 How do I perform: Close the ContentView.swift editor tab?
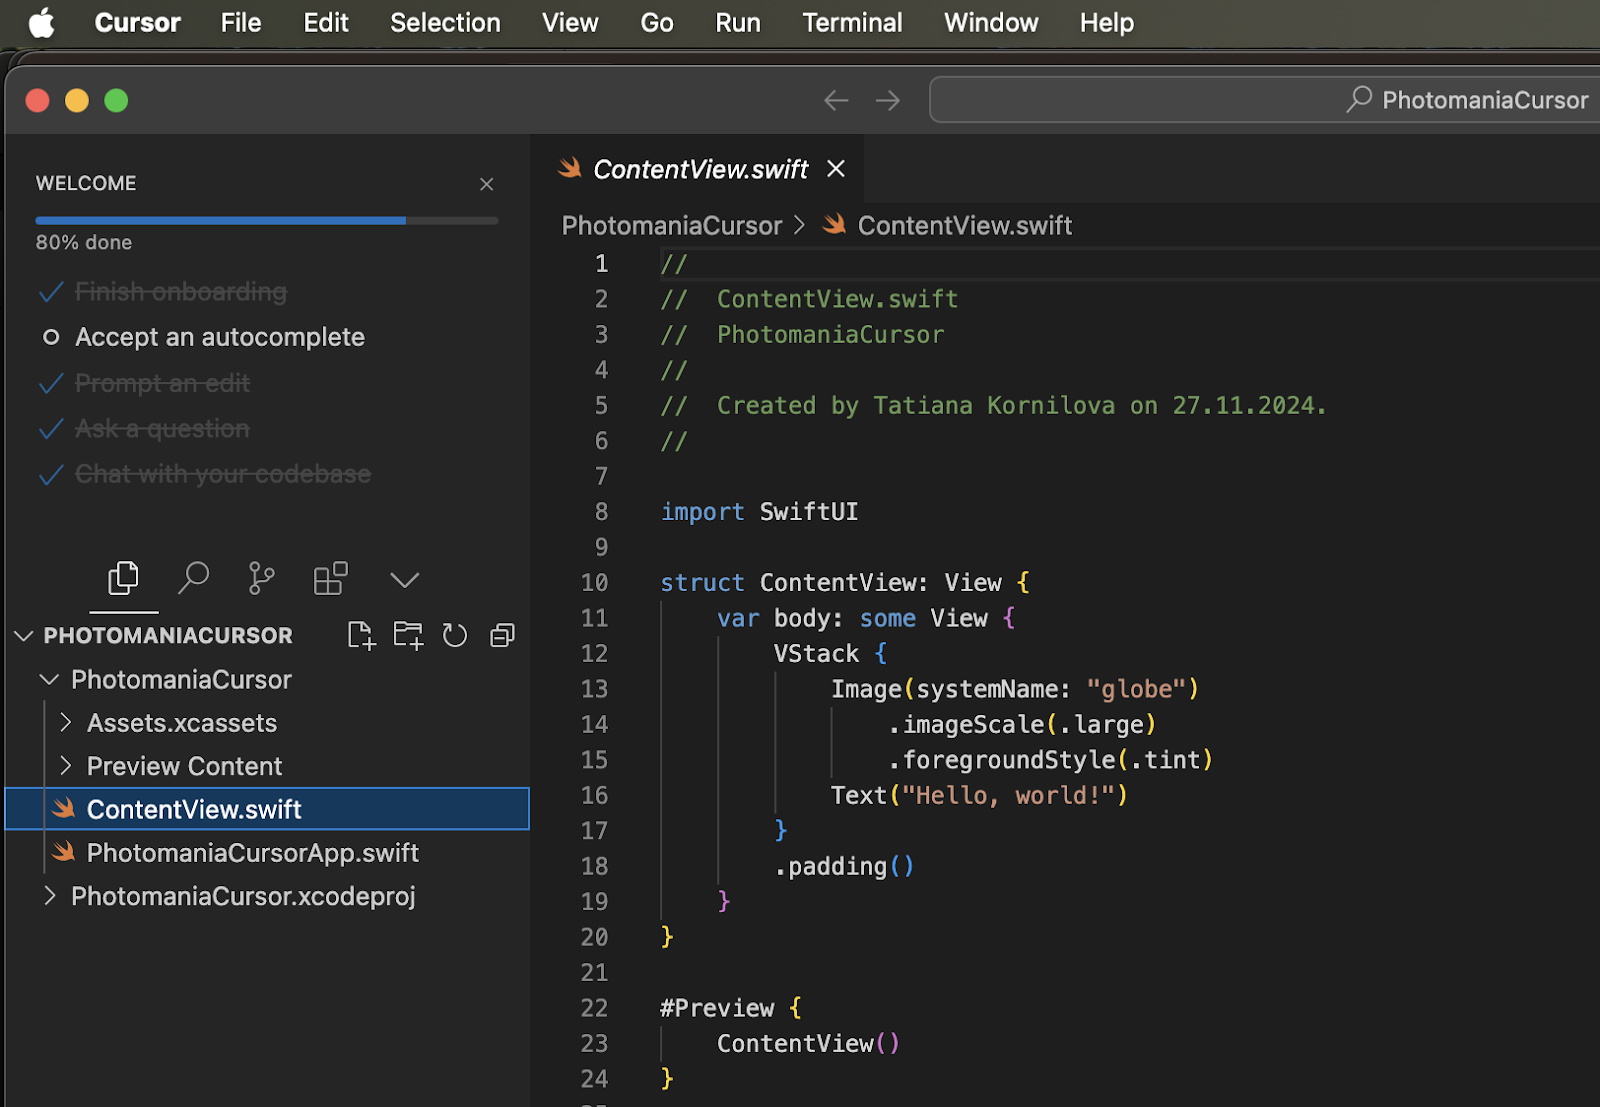click(836, 169)
